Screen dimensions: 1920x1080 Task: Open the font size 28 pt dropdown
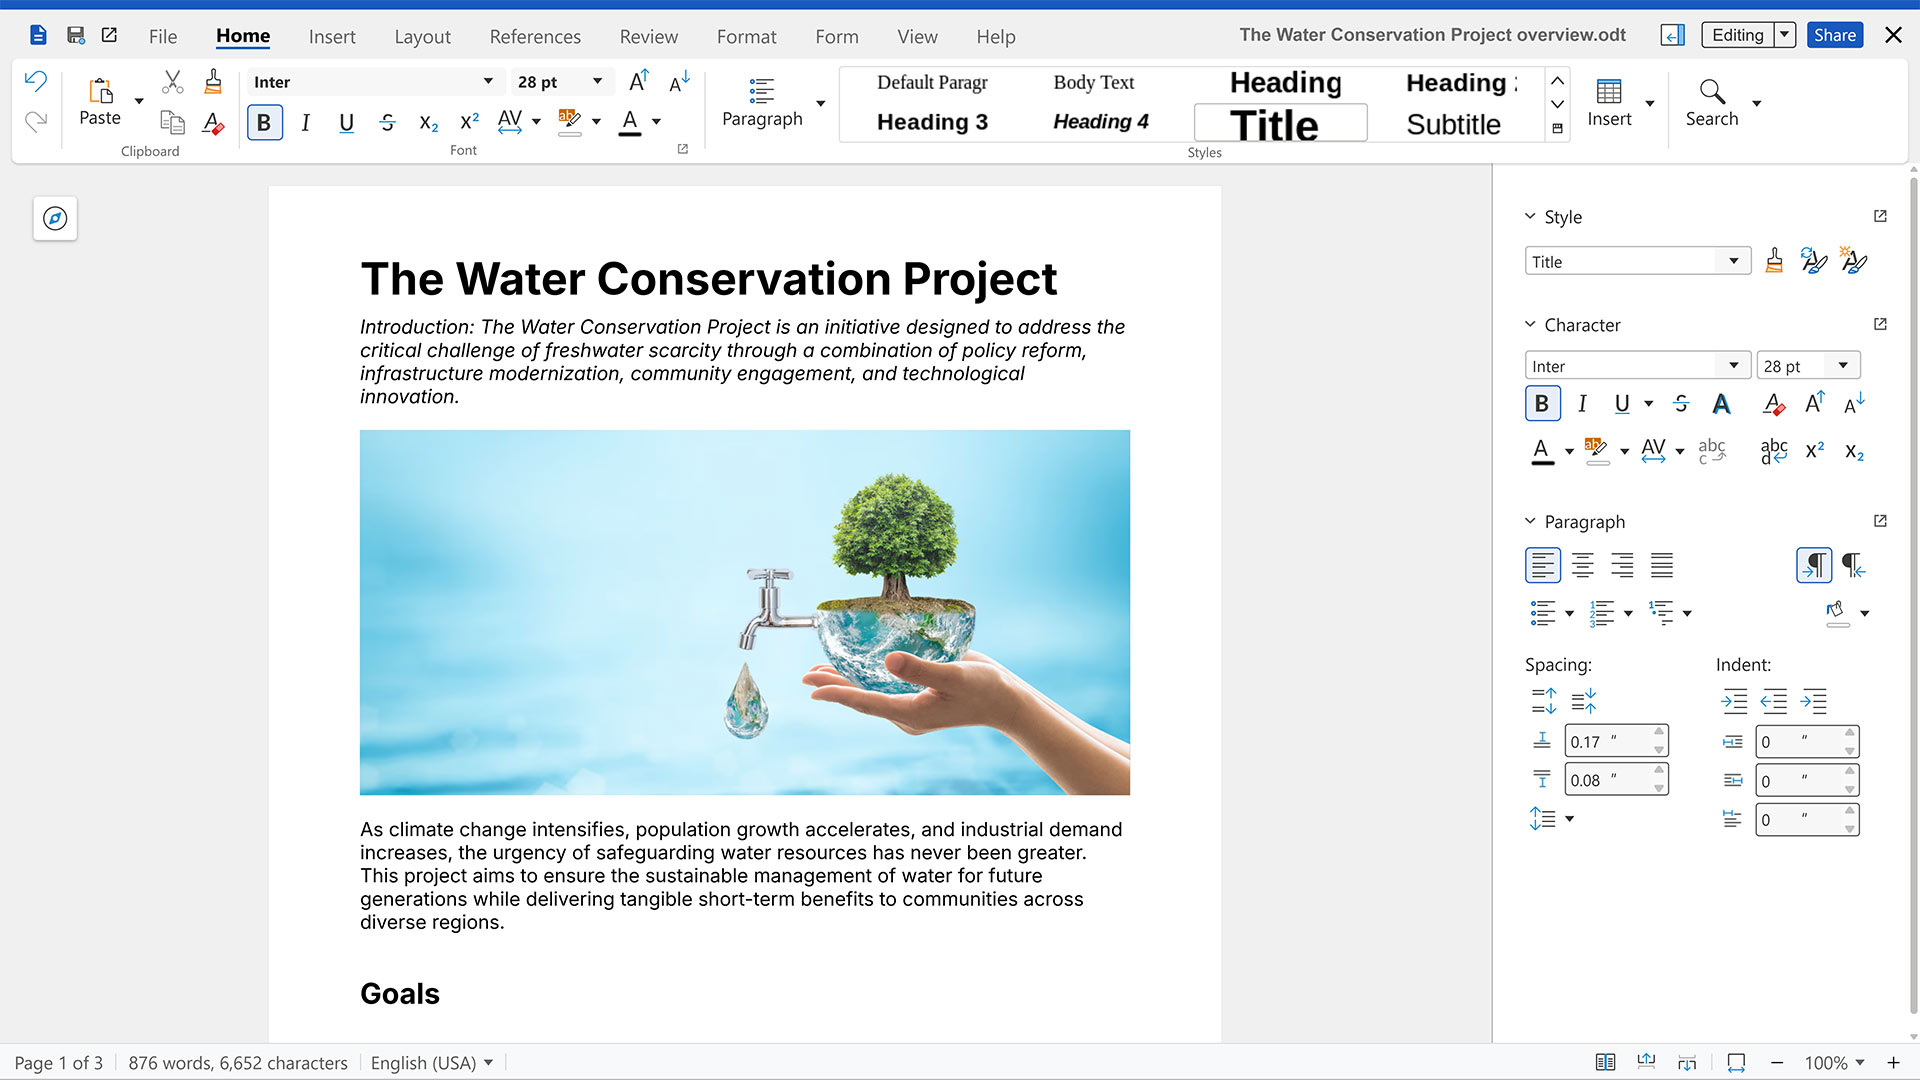coord(597,82)
